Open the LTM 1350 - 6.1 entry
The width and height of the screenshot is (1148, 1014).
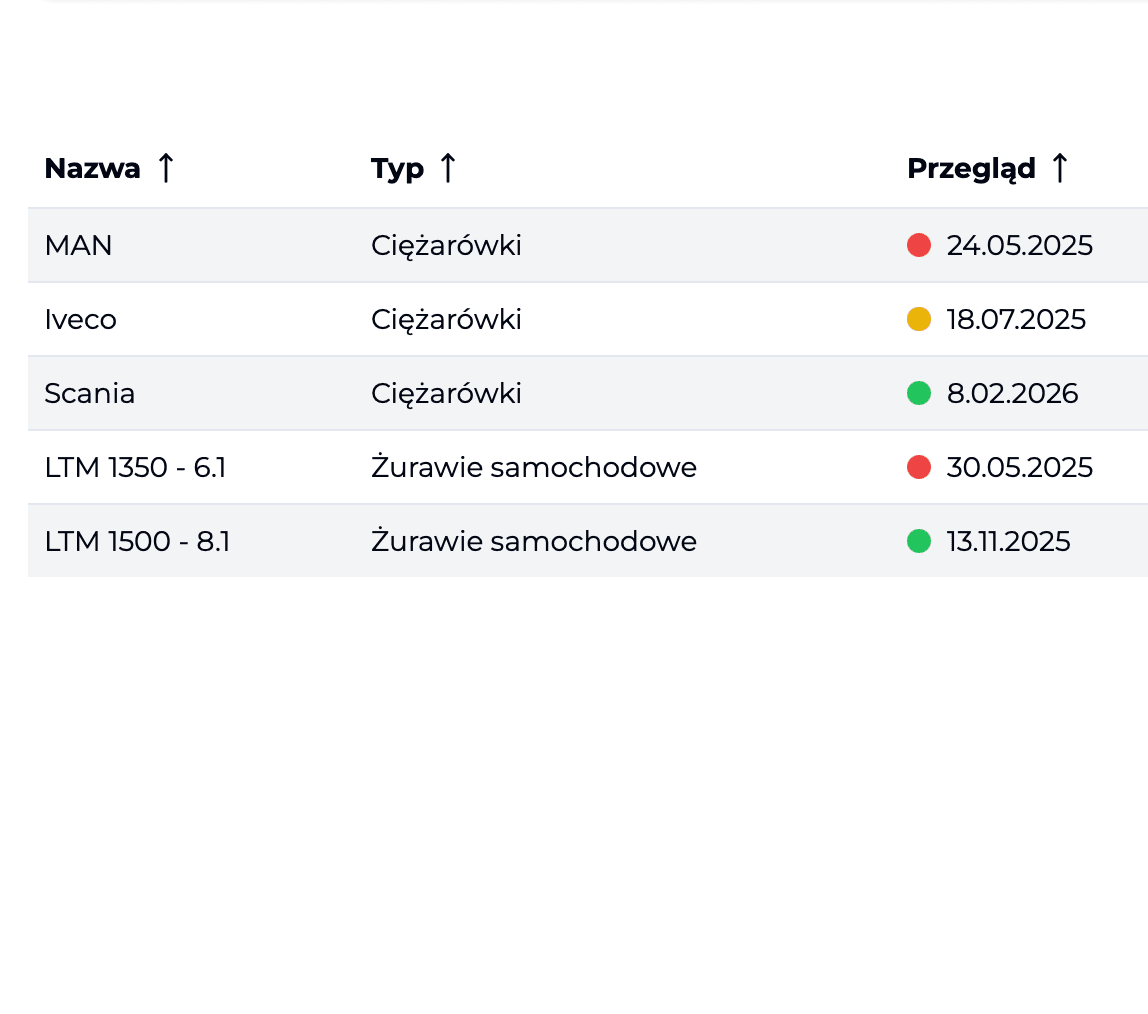pyautogui.click(x=134, y=466)
